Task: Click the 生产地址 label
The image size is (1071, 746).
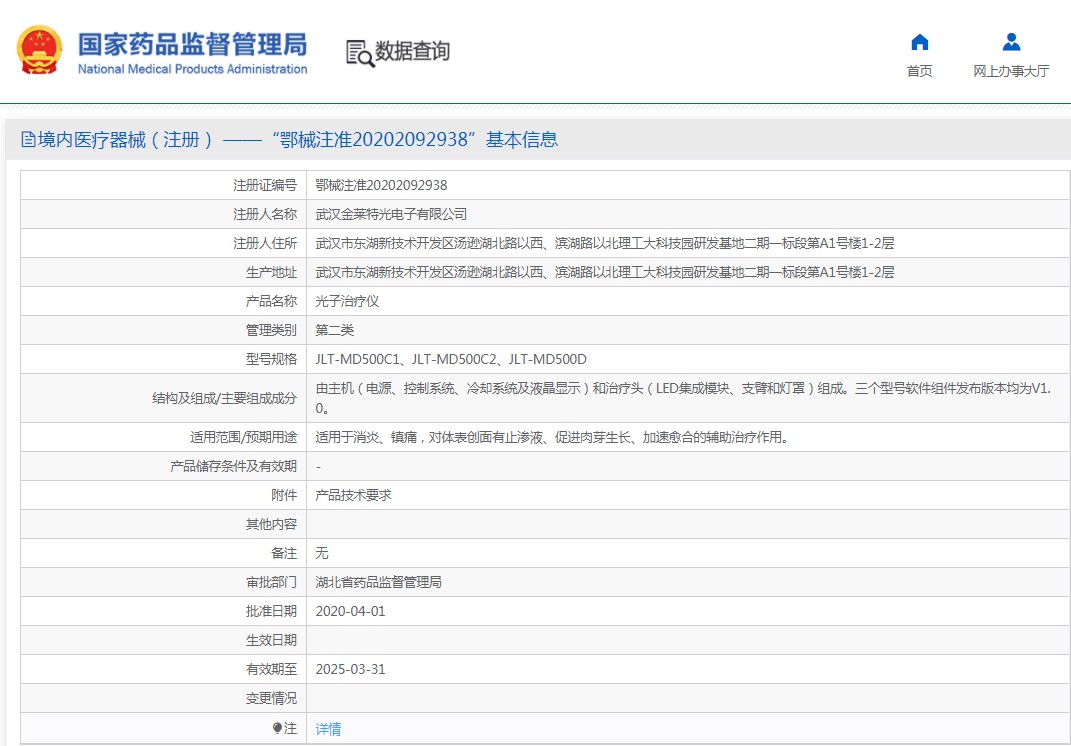Action: pyautogui.click(x=271, y=273)
